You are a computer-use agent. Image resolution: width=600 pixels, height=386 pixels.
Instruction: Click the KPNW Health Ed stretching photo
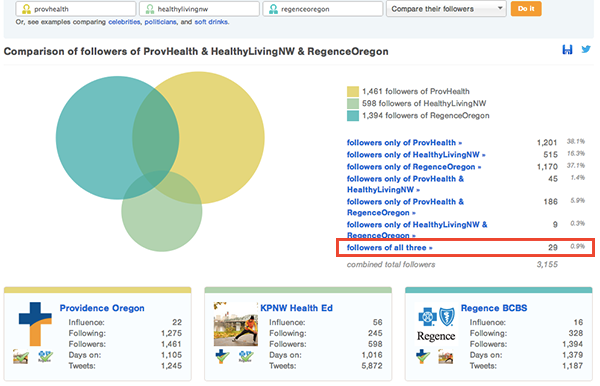236,324
